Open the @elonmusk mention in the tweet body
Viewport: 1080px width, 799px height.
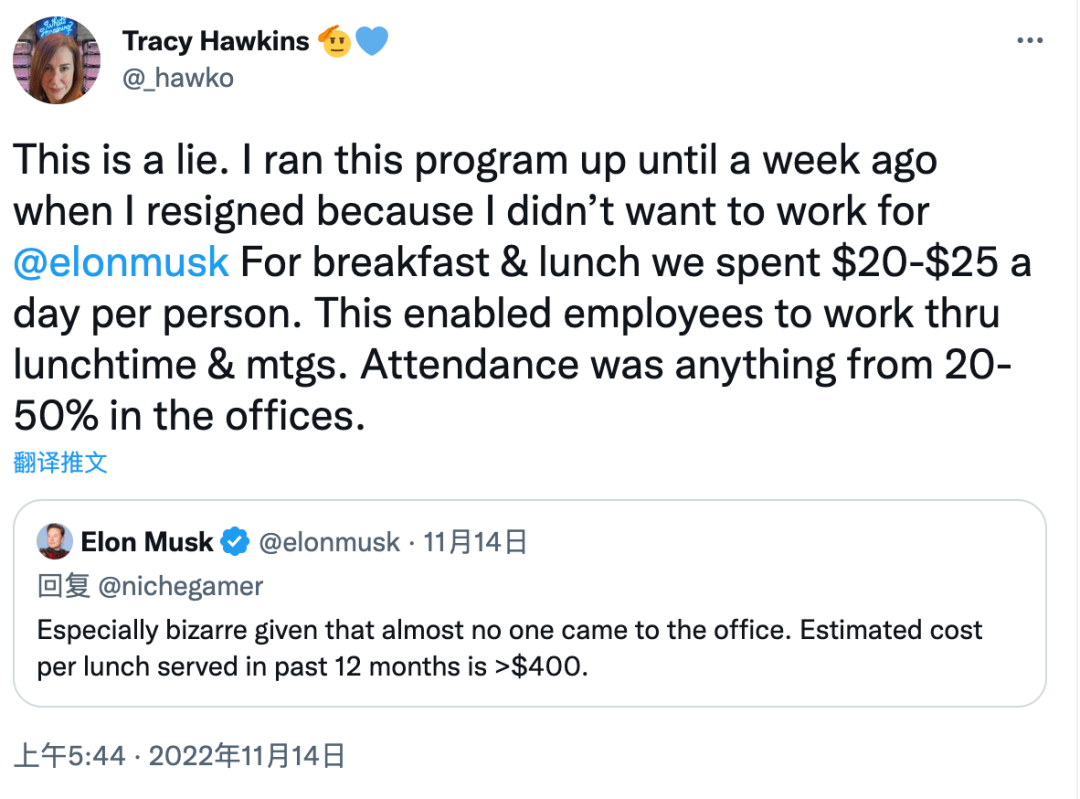tap(121, 262)
